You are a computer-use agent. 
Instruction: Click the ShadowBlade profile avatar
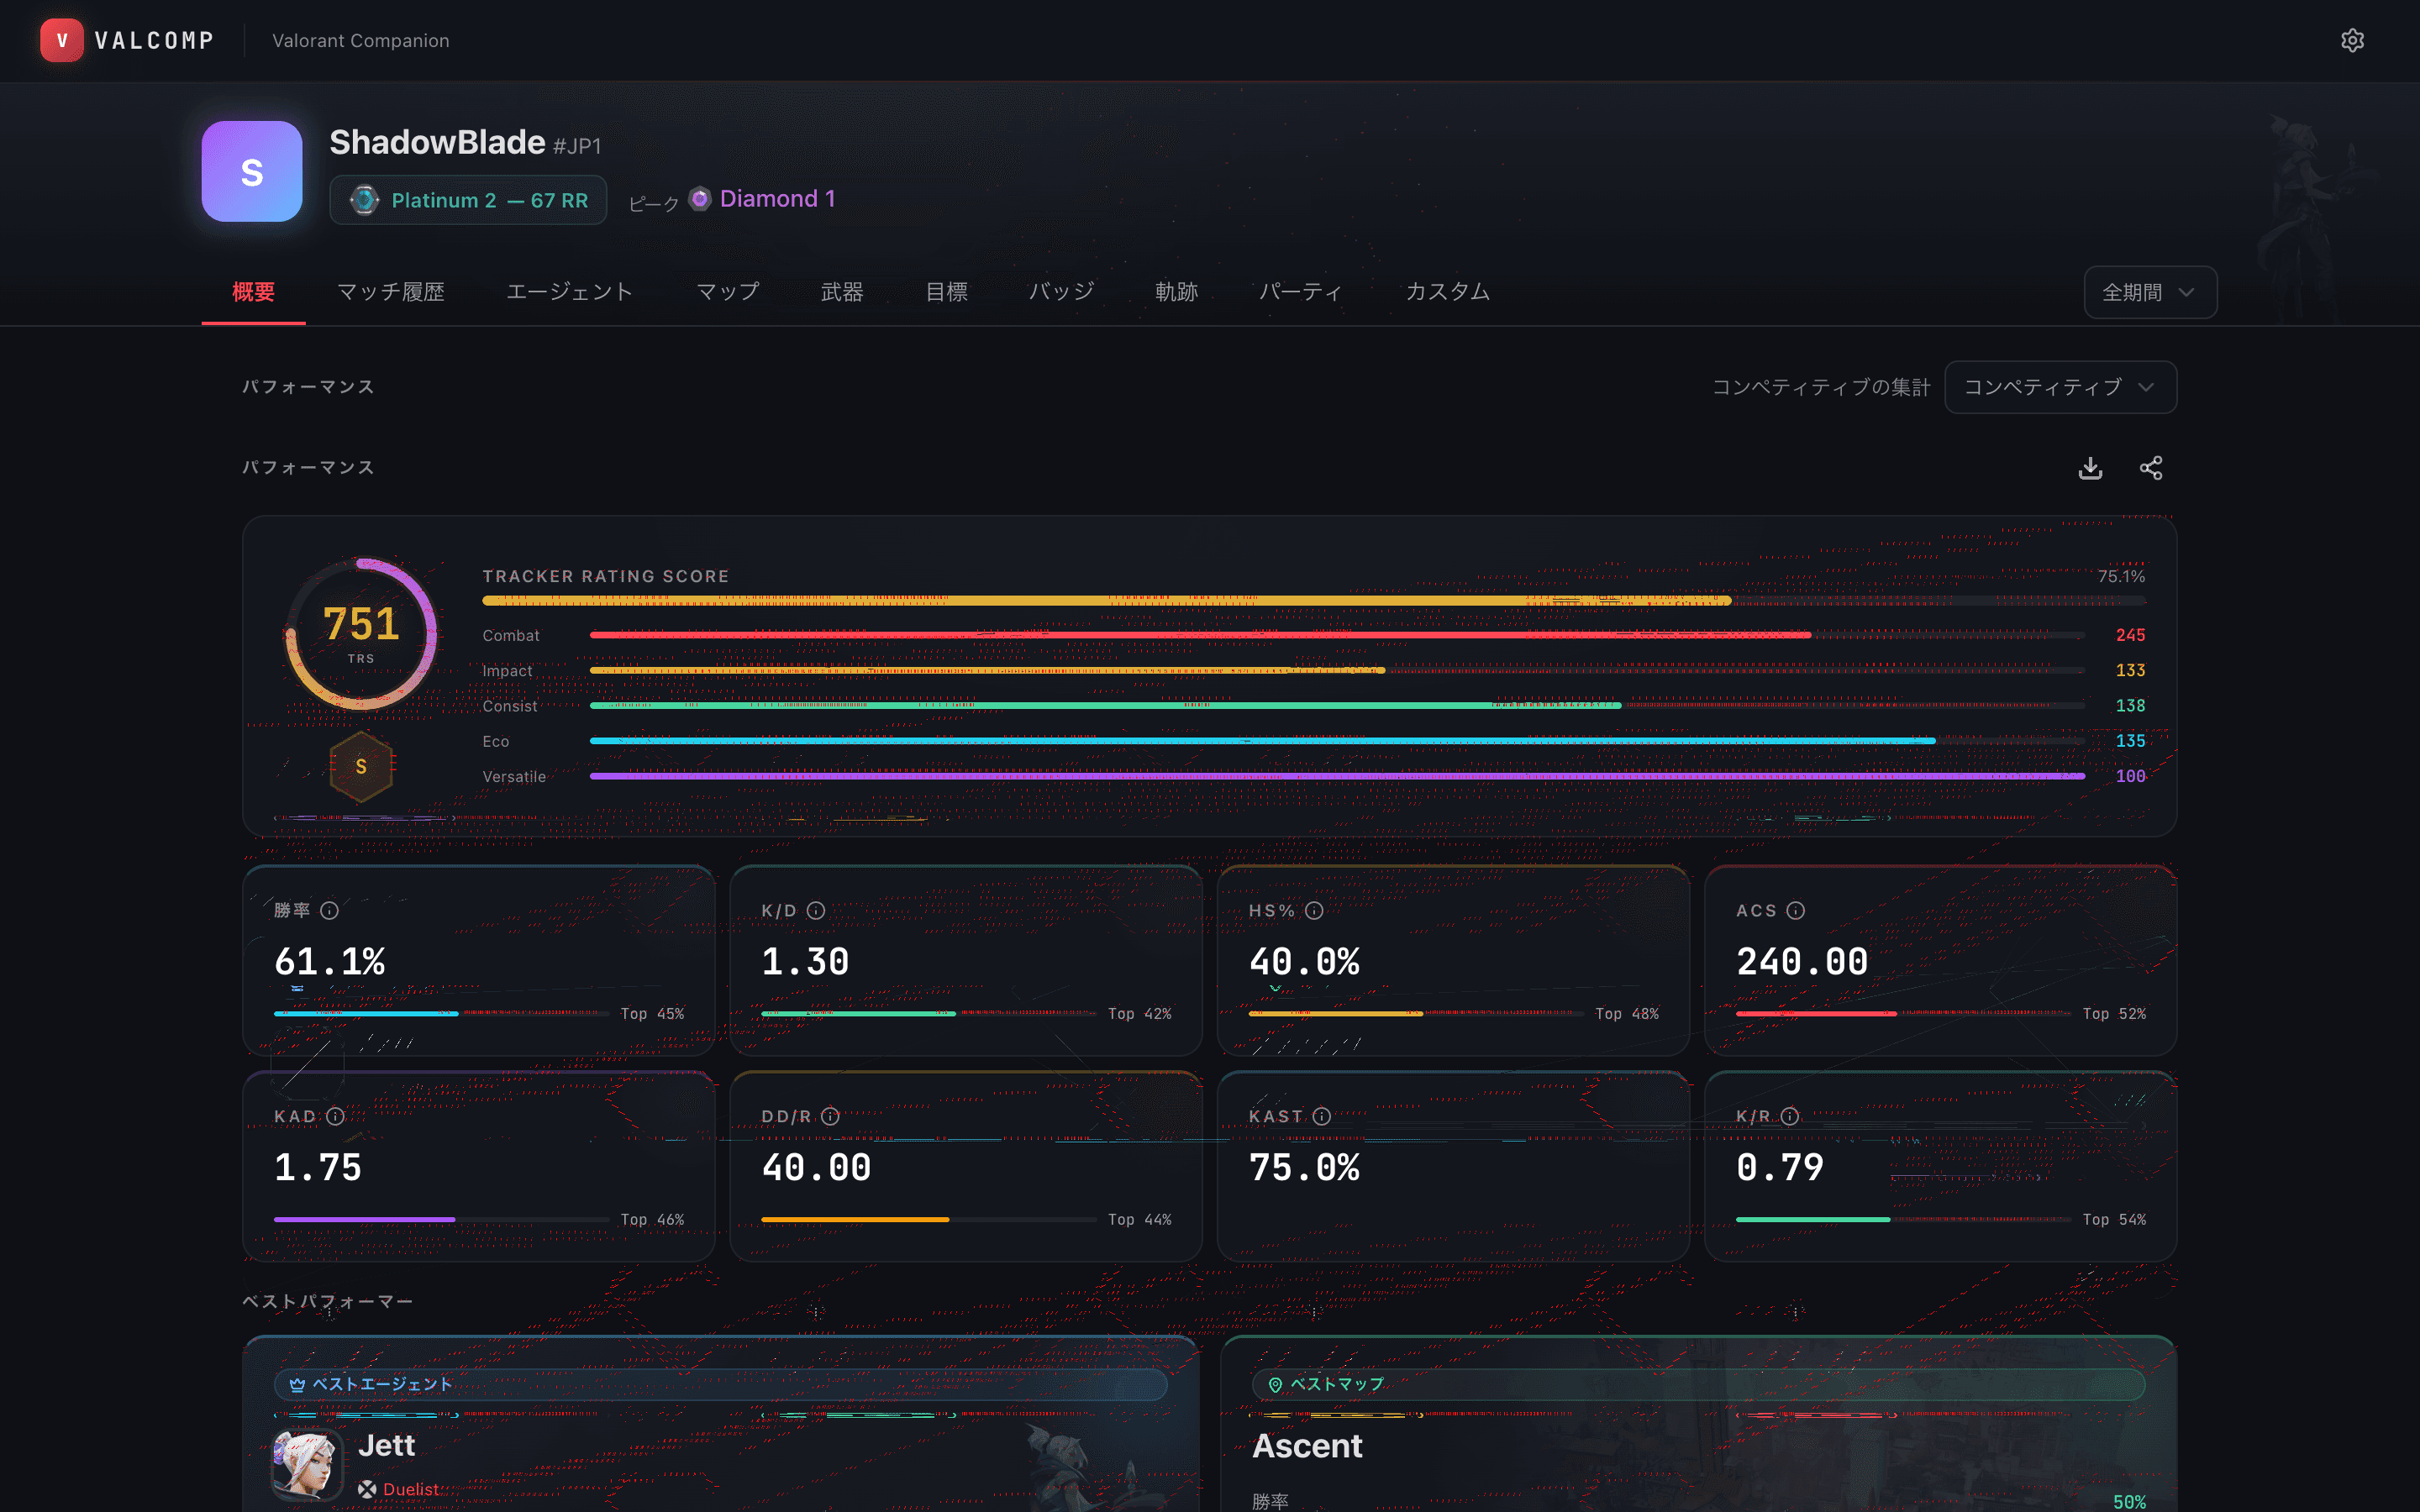tap(252, 171)
